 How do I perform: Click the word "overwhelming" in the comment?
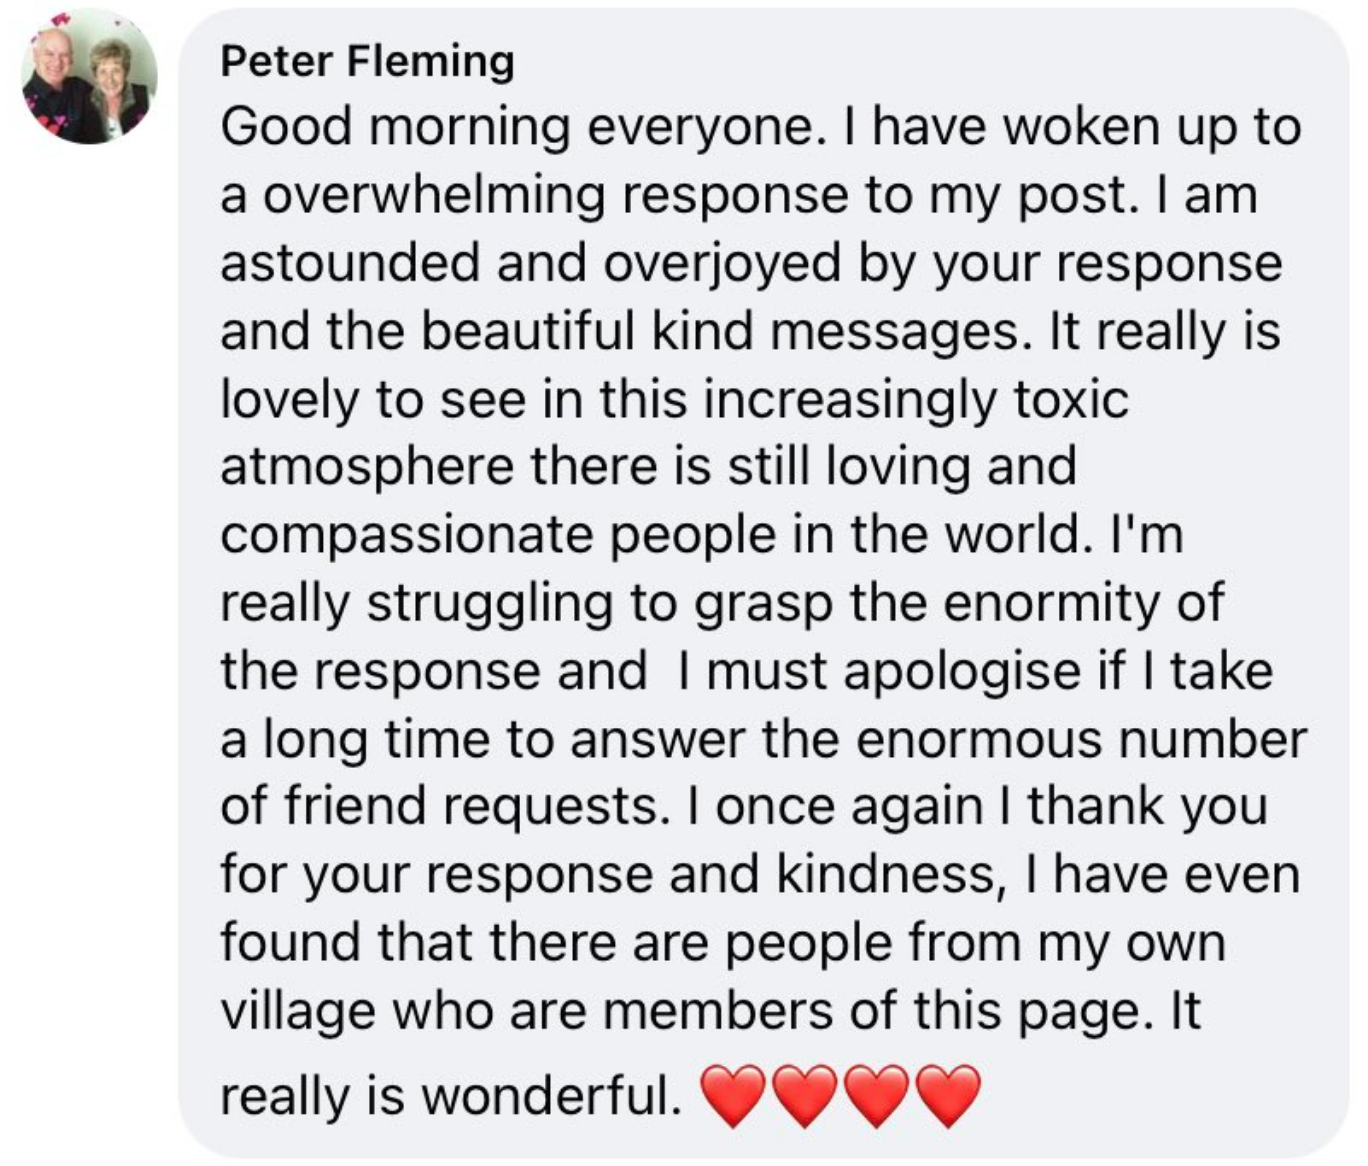[x=435, y=196]
